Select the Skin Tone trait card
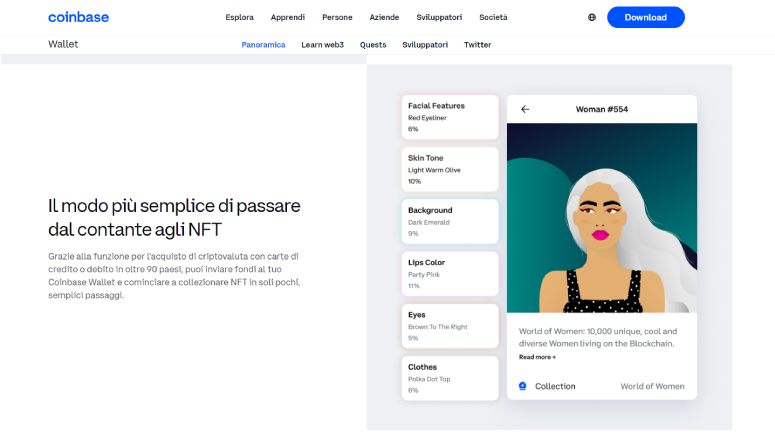Viewport: 775px width, 439px height. (450, 170)
